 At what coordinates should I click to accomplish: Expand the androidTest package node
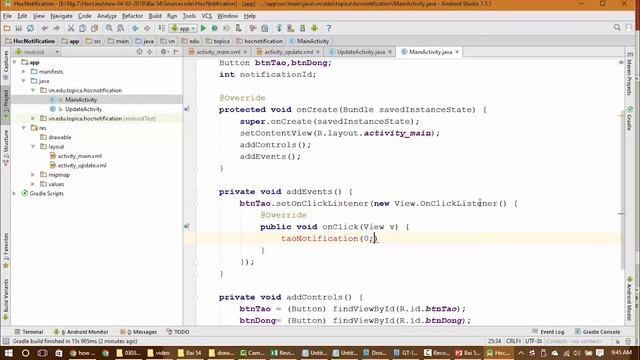[x=33, y=118]
